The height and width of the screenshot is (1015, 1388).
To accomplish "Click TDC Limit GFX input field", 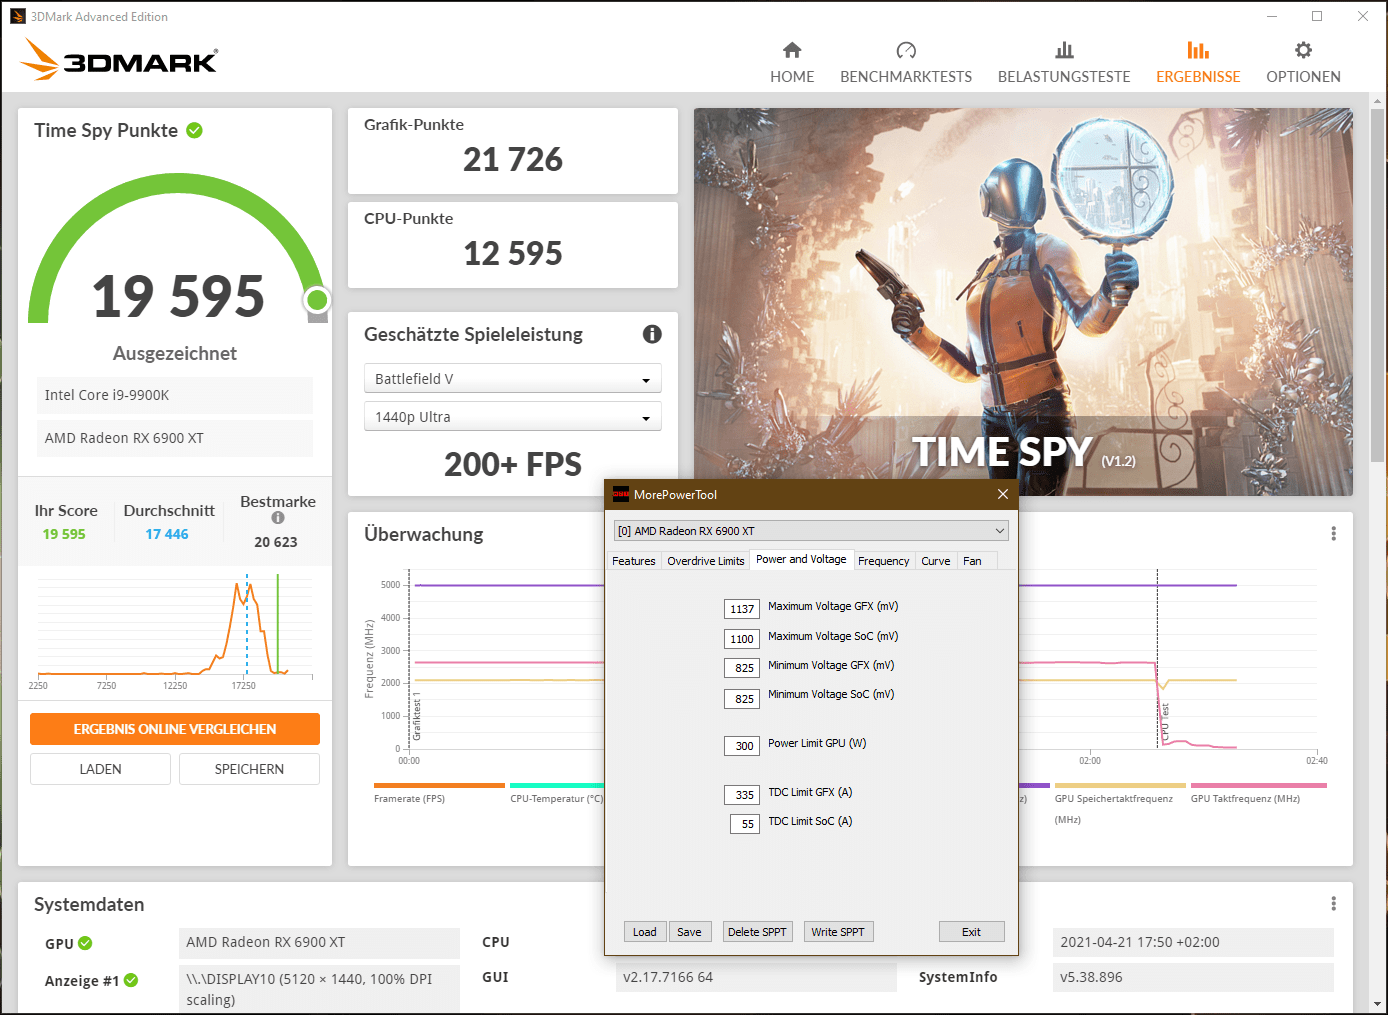I will (742, 795).
